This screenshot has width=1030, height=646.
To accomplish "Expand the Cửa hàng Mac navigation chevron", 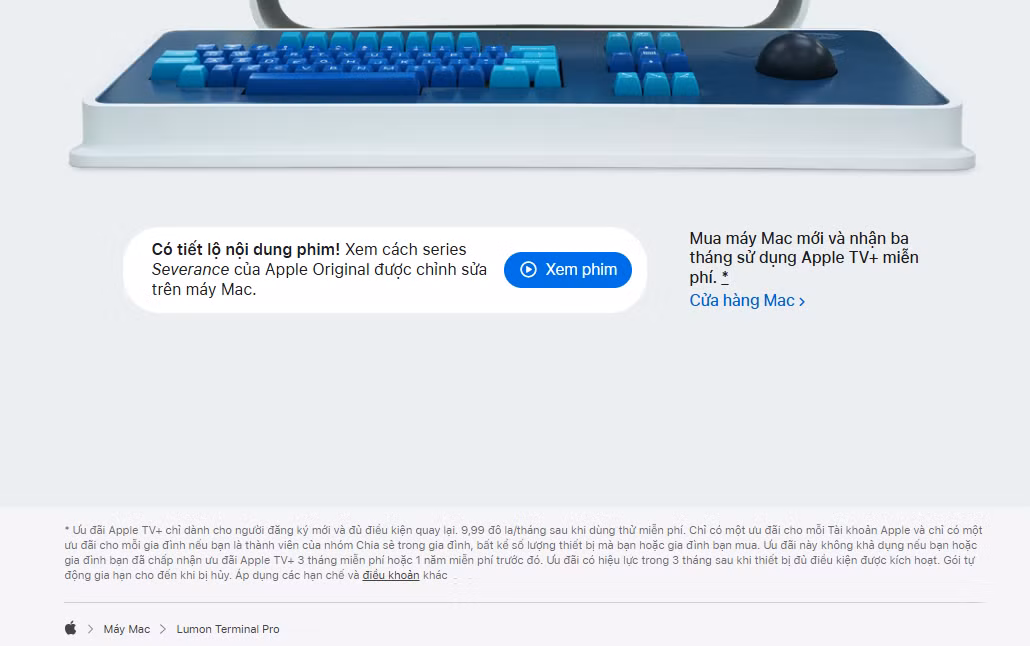I will (x=802, y=300).
